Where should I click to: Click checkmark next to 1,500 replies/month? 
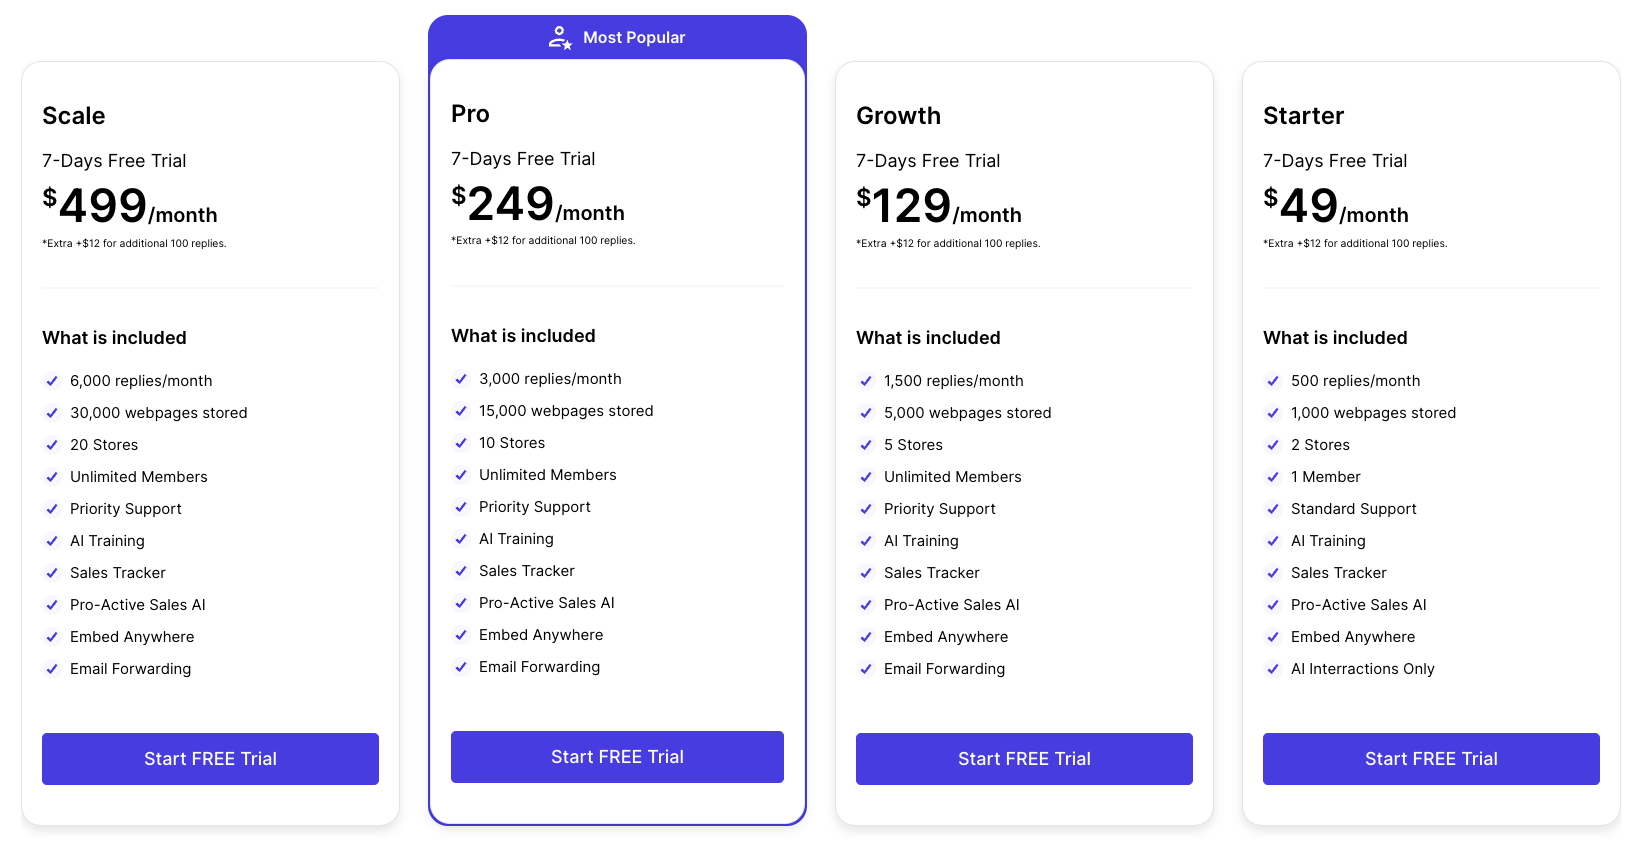(866, 381)
